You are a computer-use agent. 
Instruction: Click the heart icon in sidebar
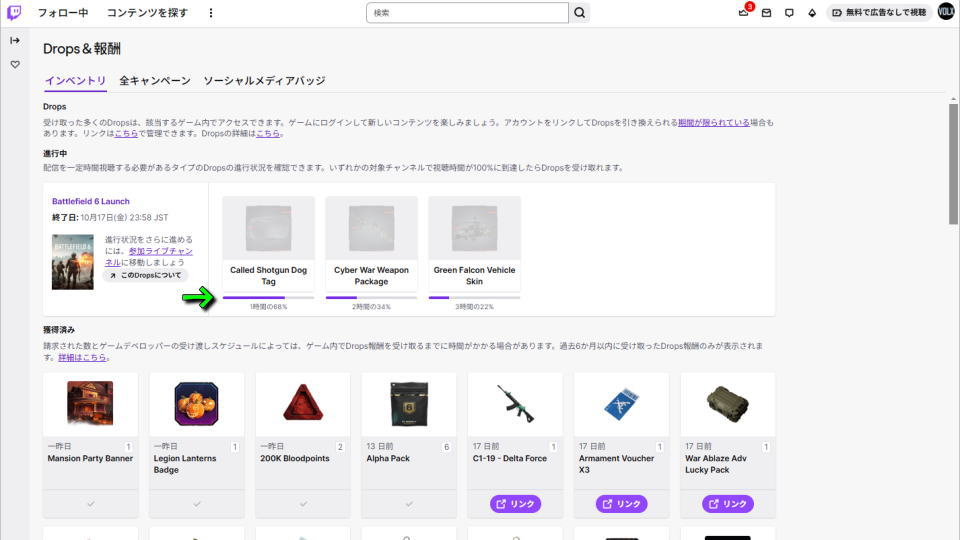click(15, 64)
